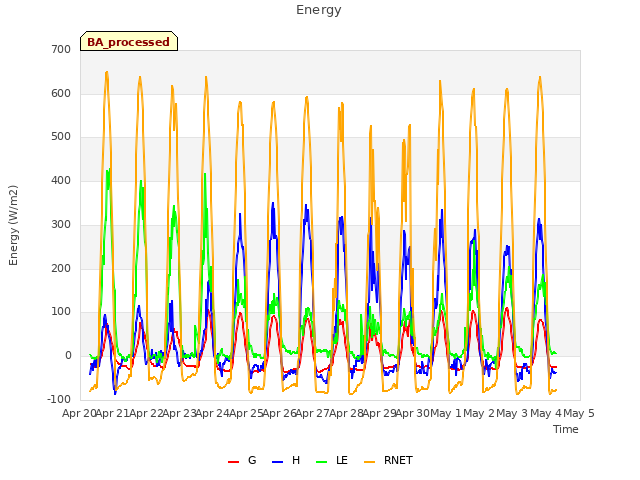The width and height of the screenshot is (640, 480).
Task: Click the Energy (W/m2) y-axis label
Action: pyautogui.click(x=13, y=225)
